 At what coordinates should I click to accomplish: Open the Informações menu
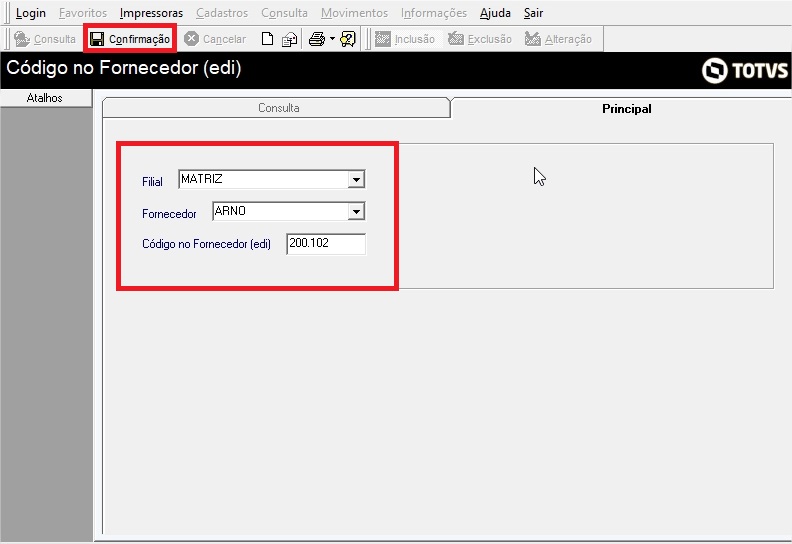click(x=434, y=13)
